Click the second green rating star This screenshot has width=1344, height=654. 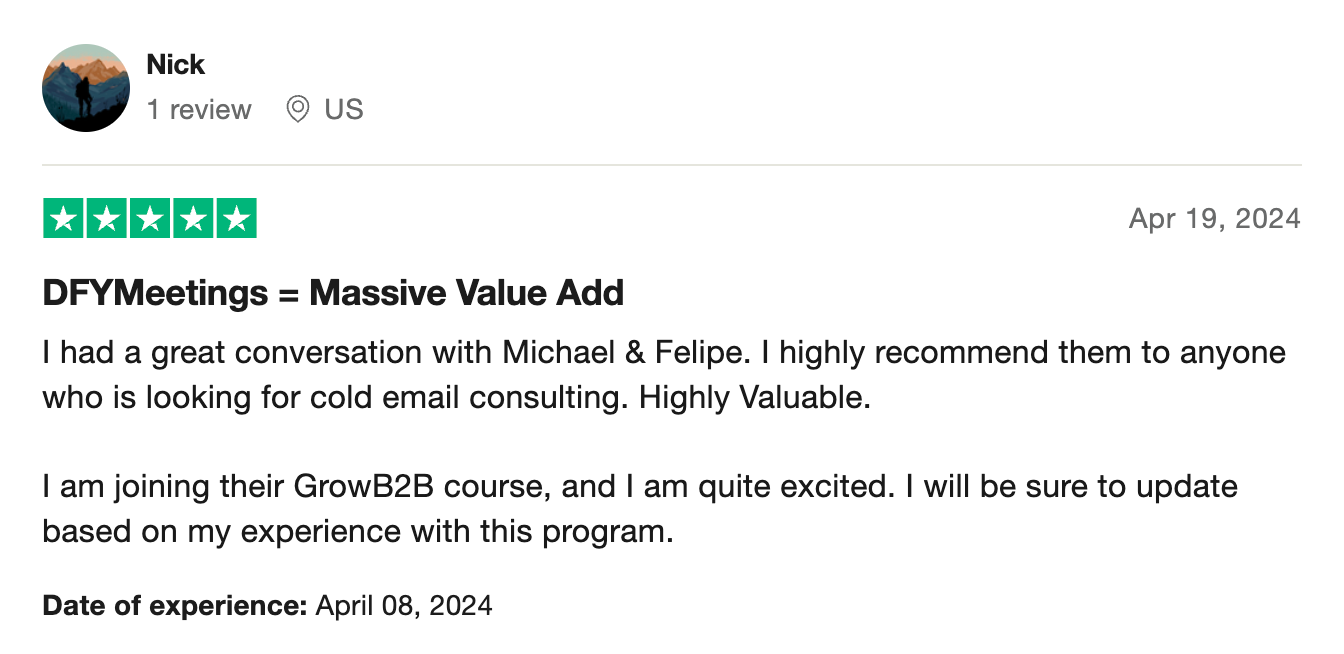[107, 219]
